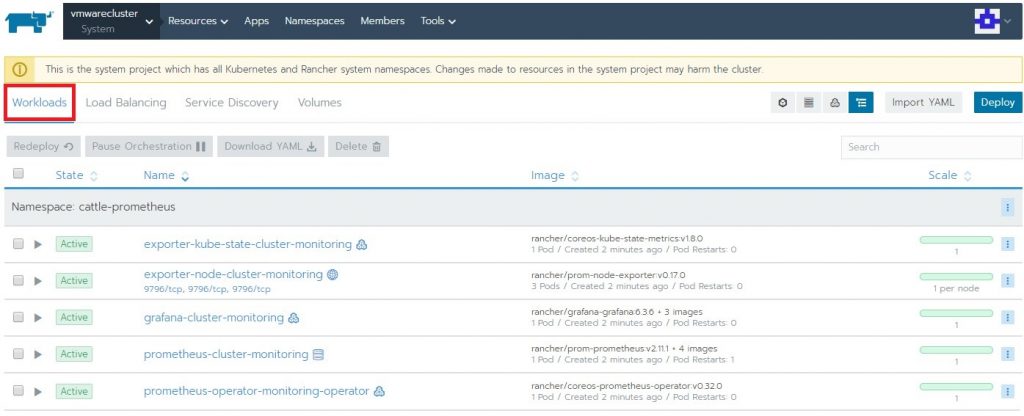Viewport: 1024px width, 416px height.
Task: Switch to the Volumes tab
Action: [319, 103]
